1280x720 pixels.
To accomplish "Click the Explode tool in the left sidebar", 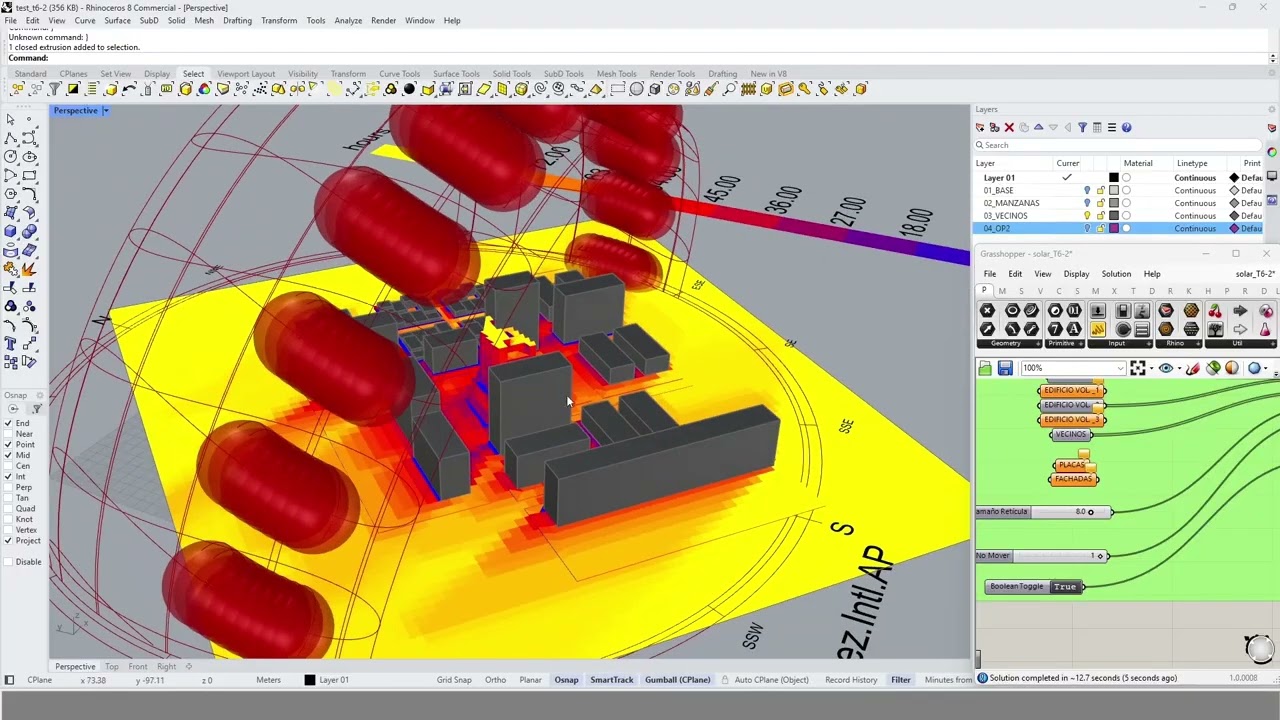I will point(28,268).
